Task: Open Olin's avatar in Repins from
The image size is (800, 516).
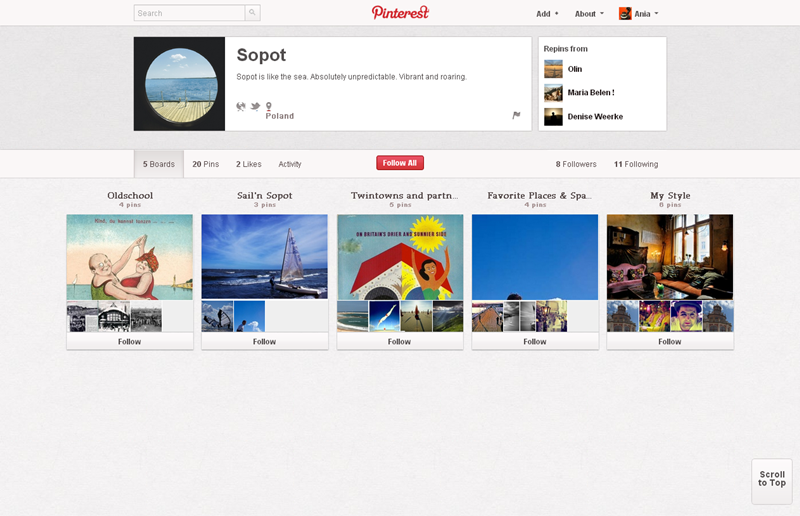Action: coord(553,69)
